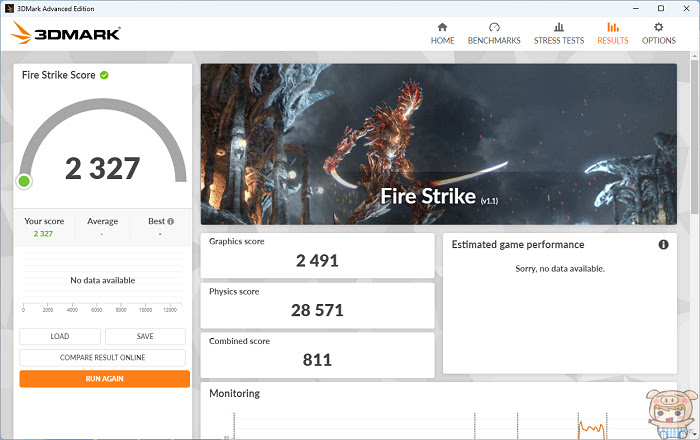
Task: Click the green marker on score gauge
Action: 24,181
